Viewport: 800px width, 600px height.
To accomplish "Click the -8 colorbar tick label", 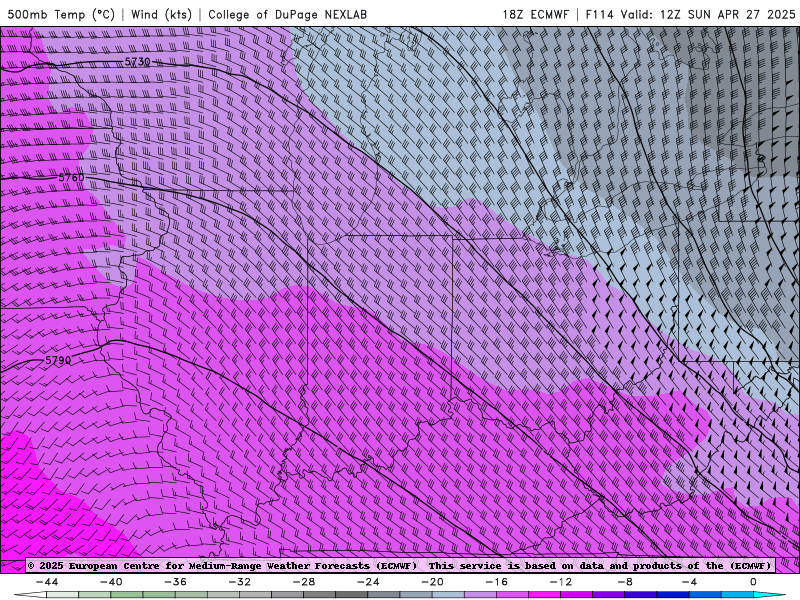I will point(626,582).
